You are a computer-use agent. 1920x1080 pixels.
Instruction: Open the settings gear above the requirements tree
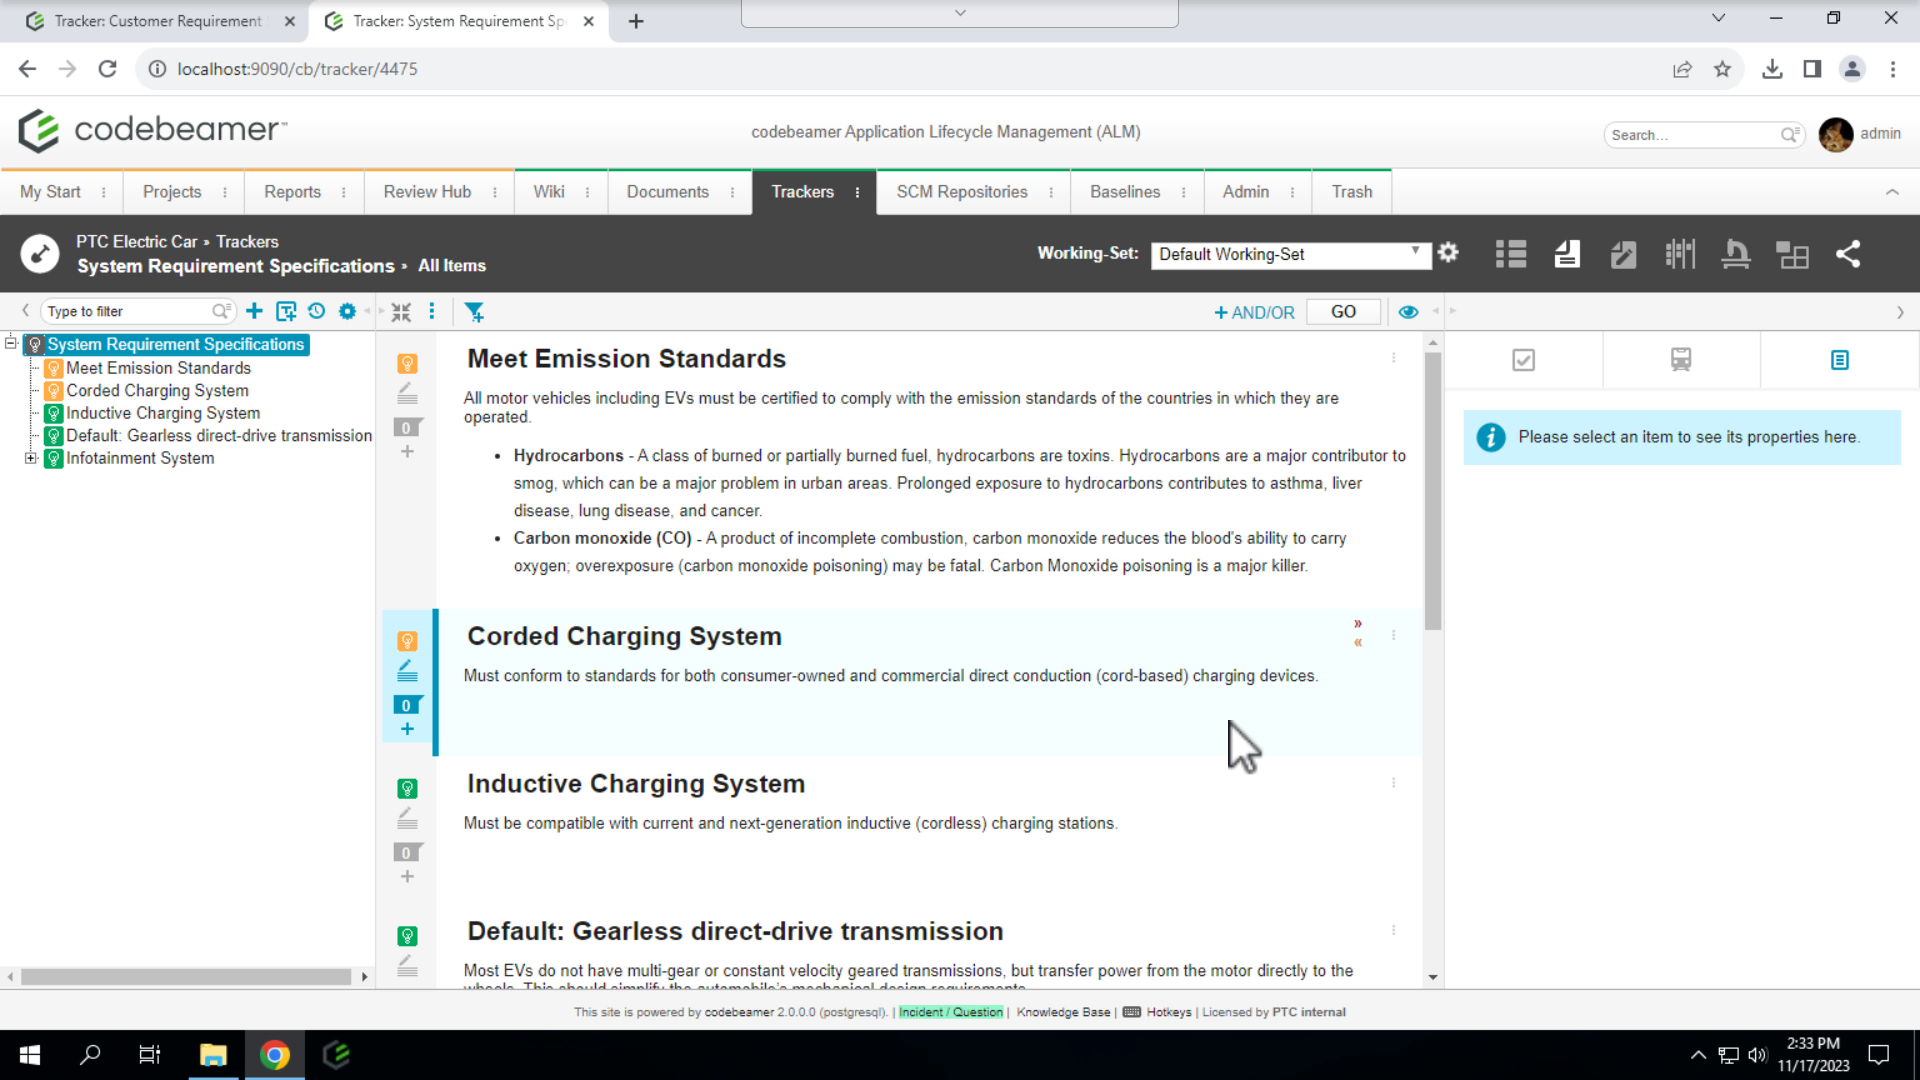[347, 311]
